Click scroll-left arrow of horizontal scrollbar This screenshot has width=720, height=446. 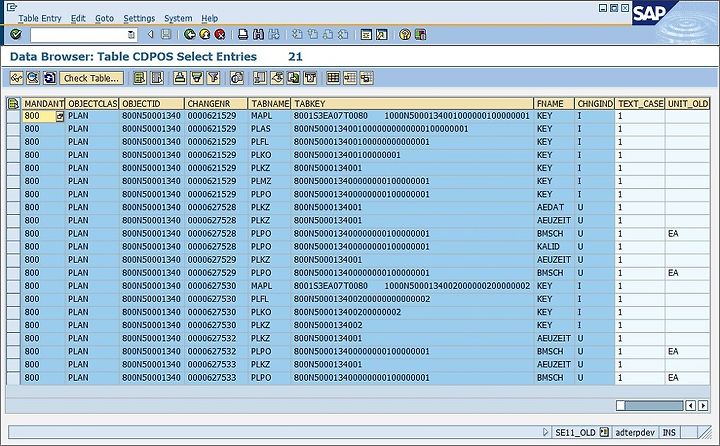690,406
